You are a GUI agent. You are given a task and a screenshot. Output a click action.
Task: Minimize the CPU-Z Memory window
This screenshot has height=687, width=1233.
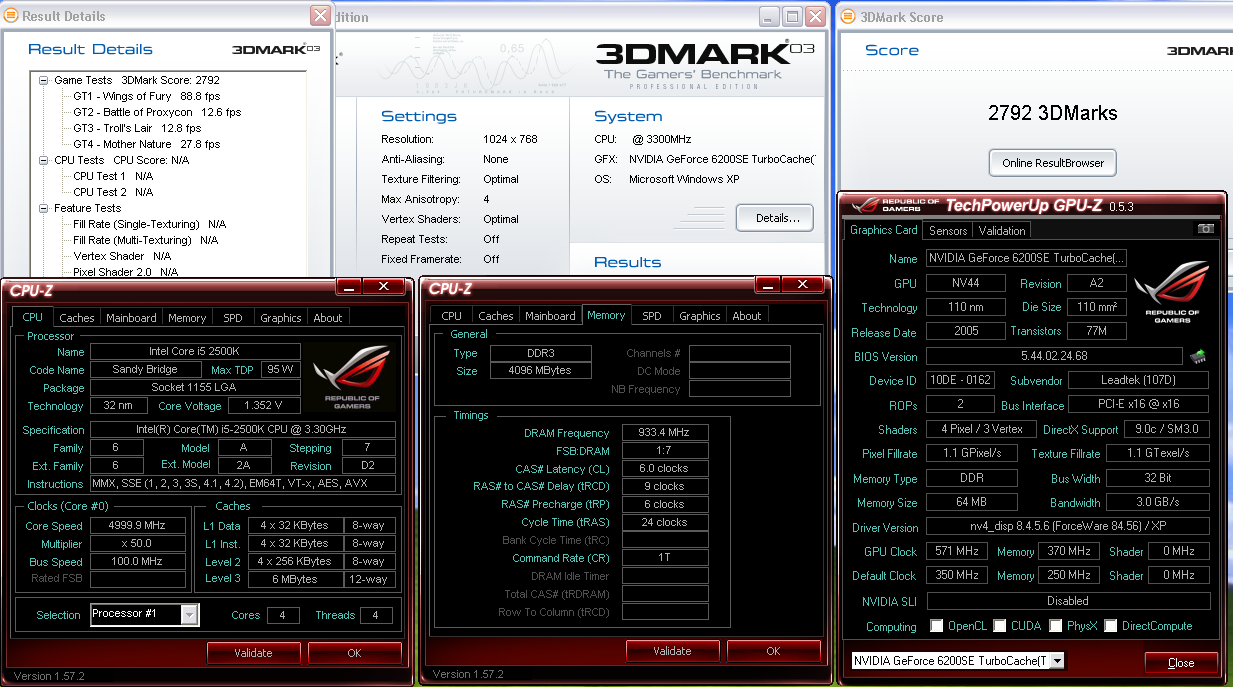(767, 287)
